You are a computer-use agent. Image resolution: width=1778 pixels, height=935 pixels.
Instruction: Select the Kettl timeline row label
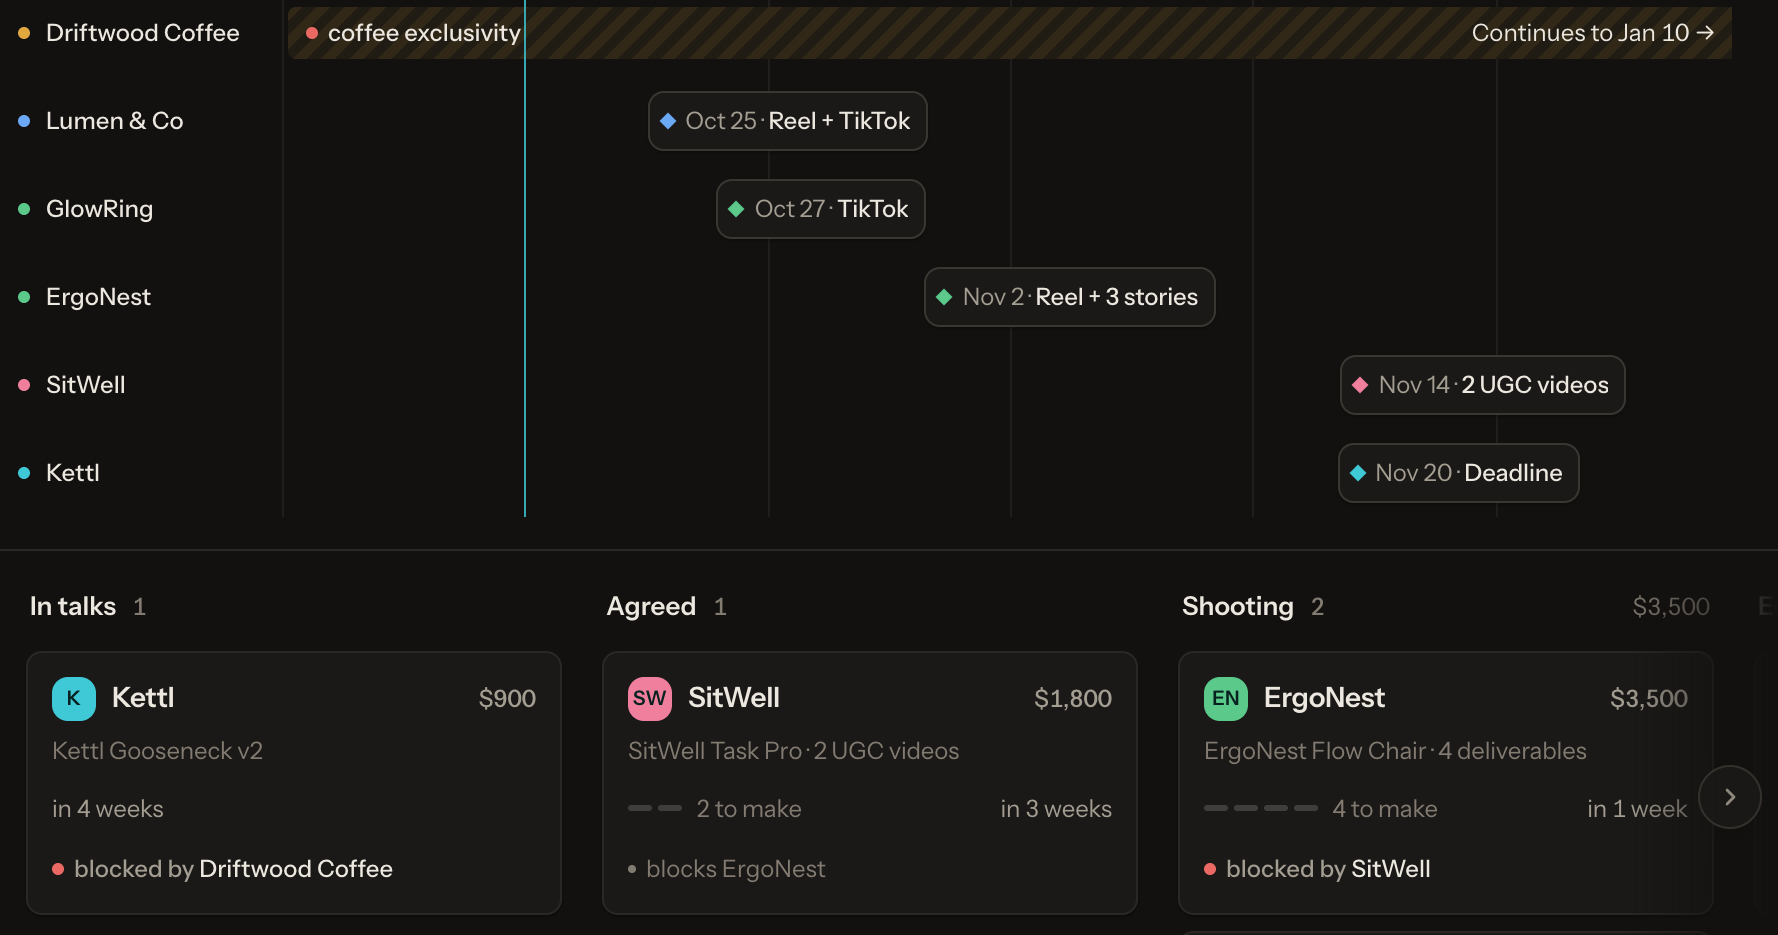(x=72, y=473)
